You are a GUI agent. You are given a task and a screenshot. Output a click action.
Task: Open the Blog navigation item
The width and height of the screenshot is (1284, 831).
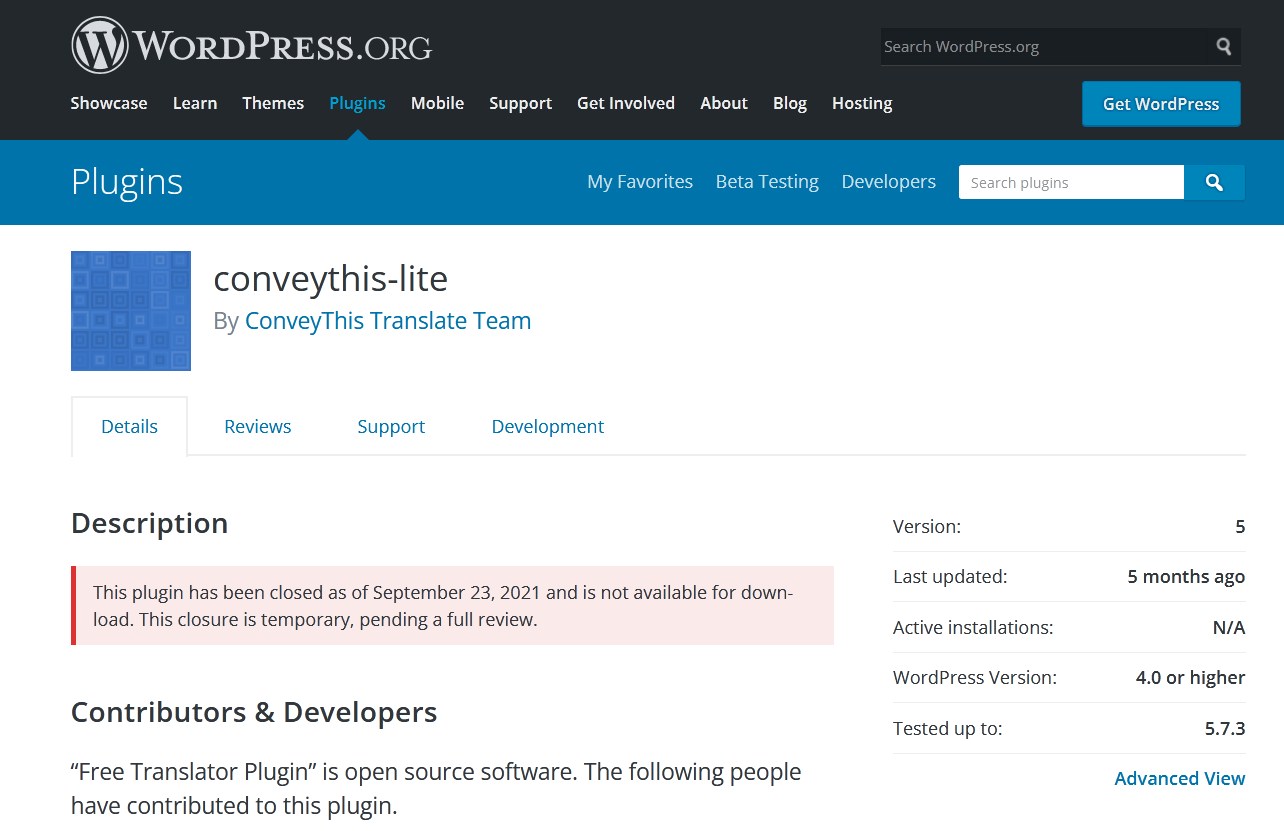tap(790, 103)
